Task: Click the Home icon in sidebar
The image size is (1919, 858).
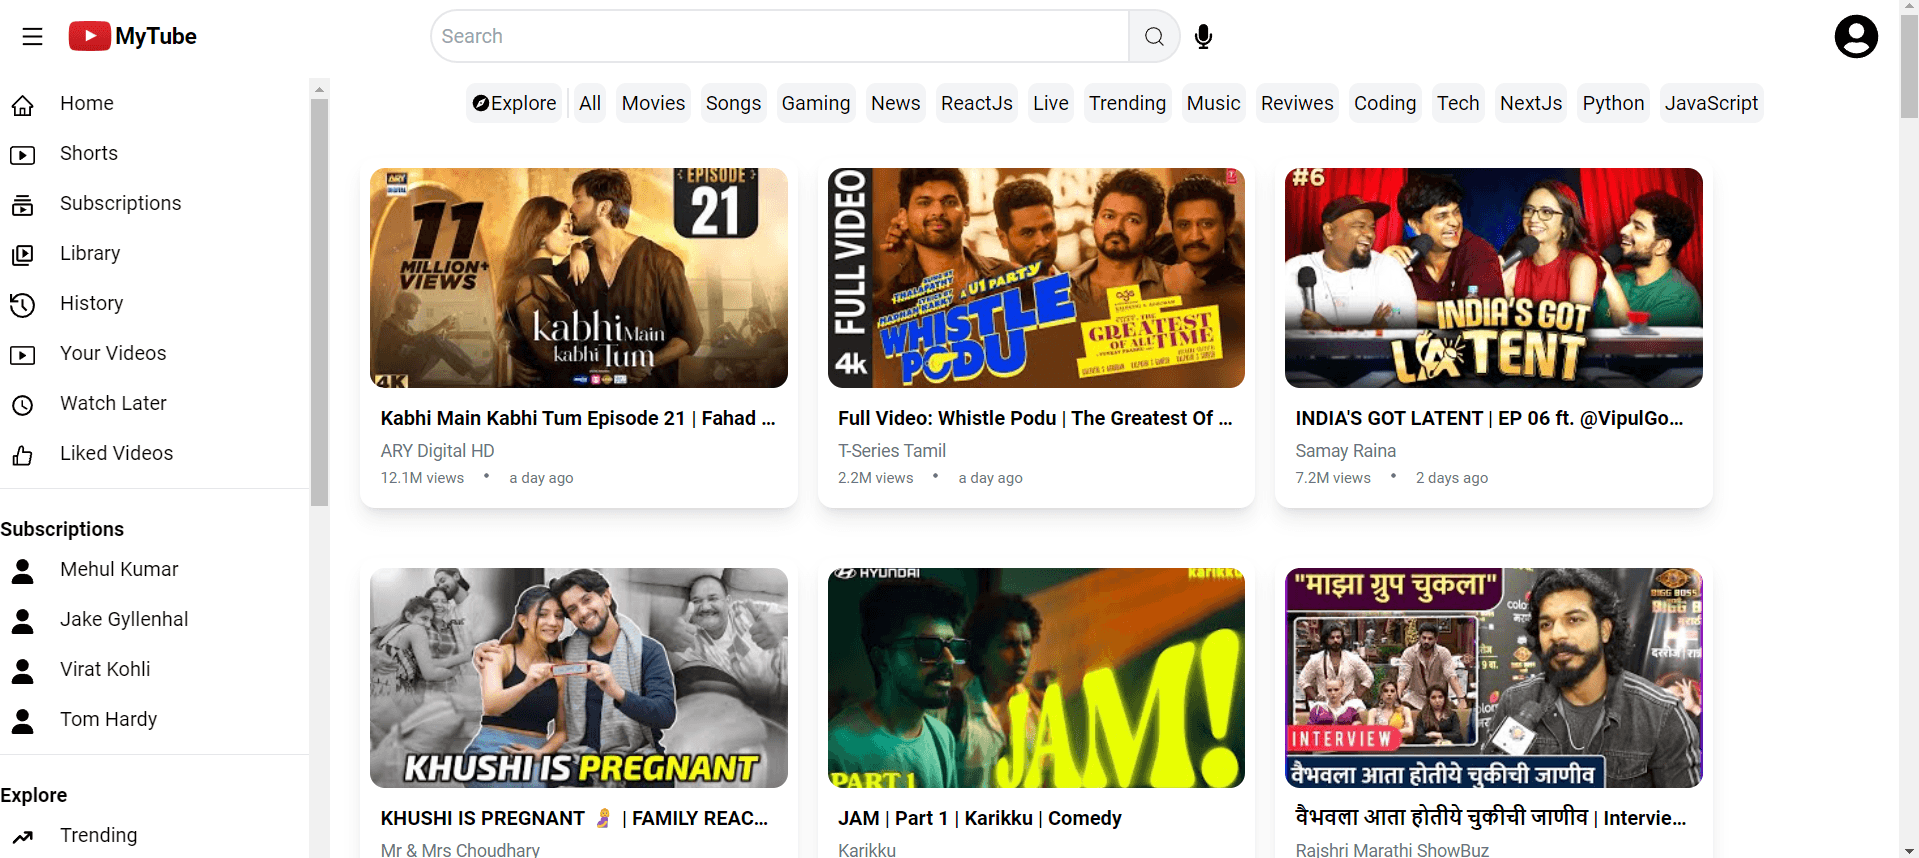Action: coord(23,105)
